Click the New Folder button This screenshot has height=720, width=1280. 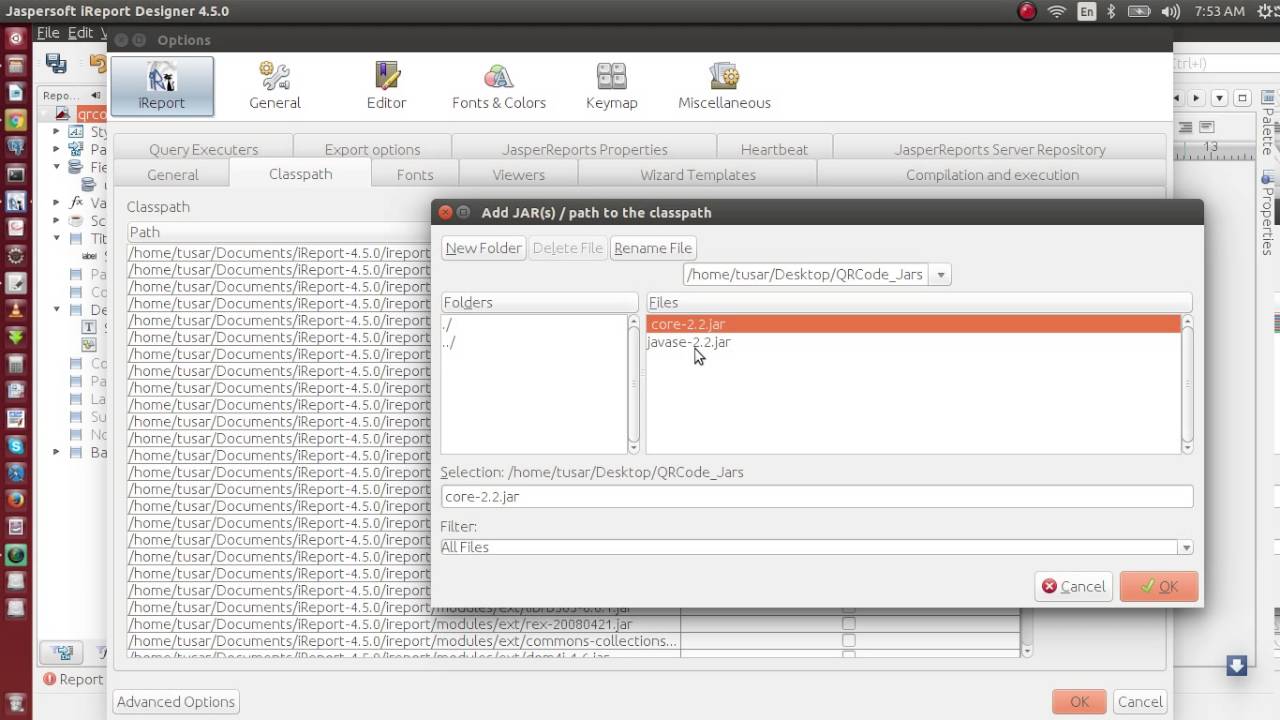coord(483,248)
